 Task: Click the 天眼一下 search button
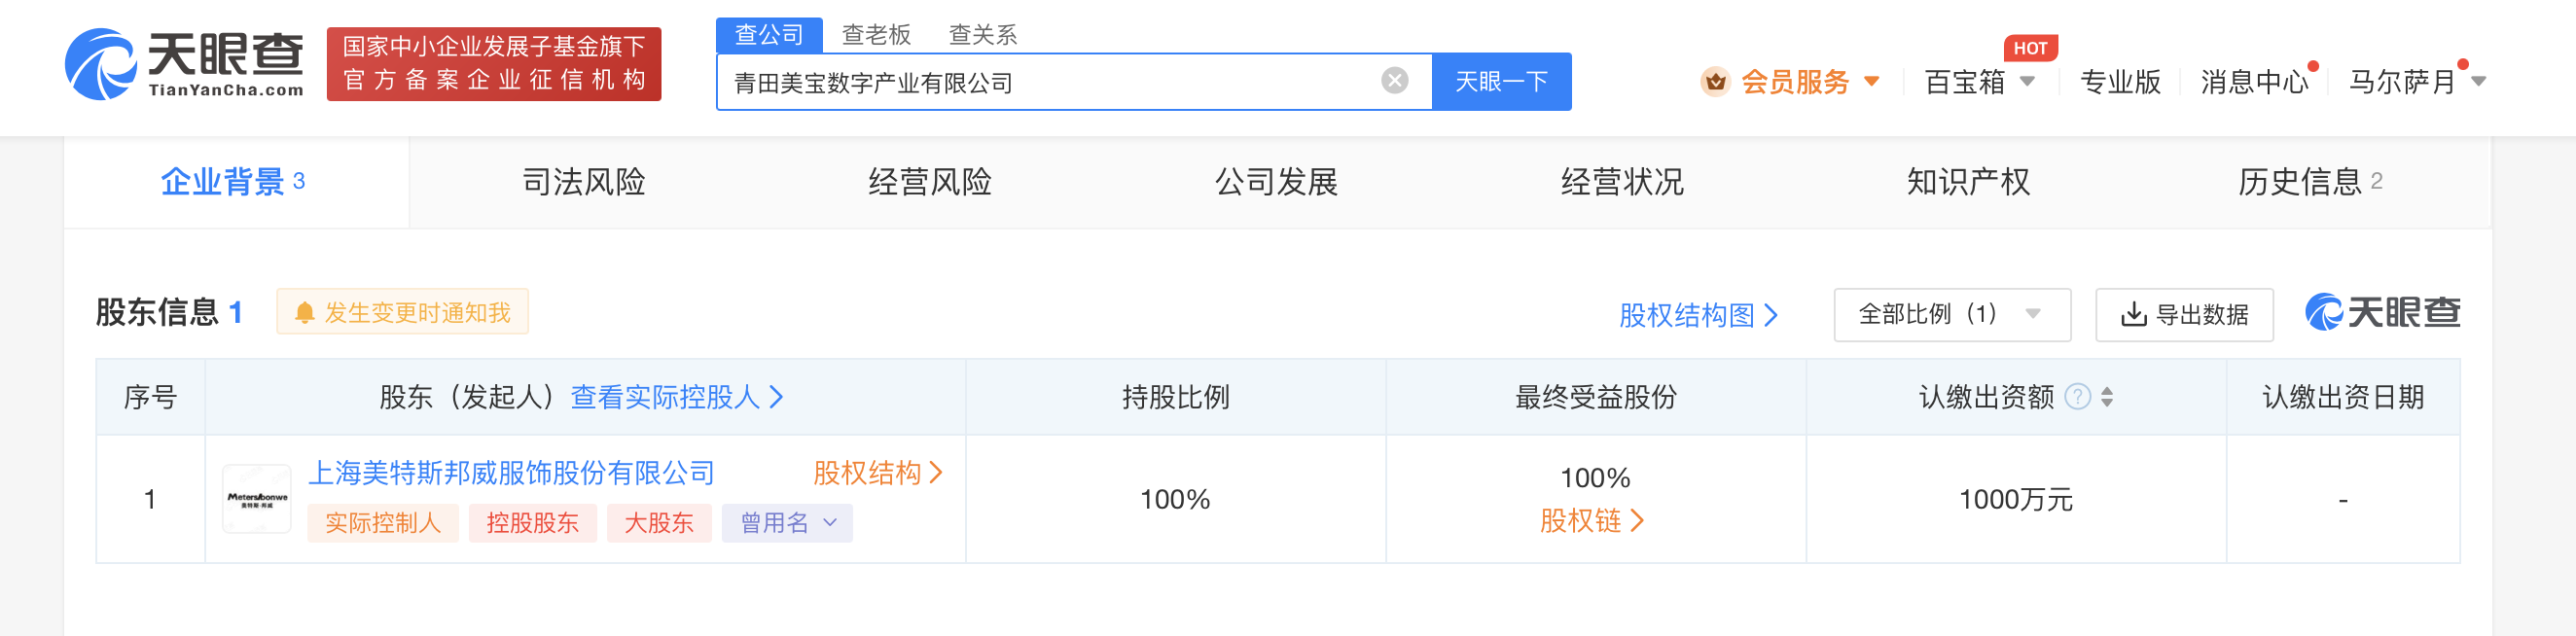tap(1501, 82)
